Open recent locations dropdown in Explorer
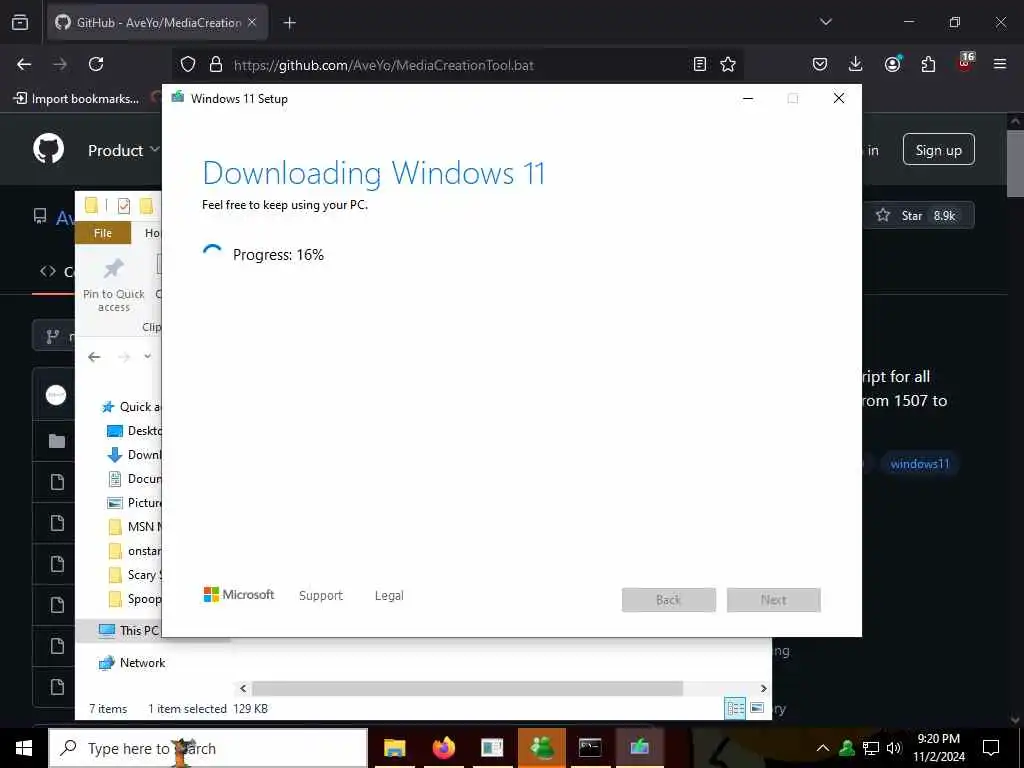The width and height of the screenshot is (1024, 768). click(148, 356)
